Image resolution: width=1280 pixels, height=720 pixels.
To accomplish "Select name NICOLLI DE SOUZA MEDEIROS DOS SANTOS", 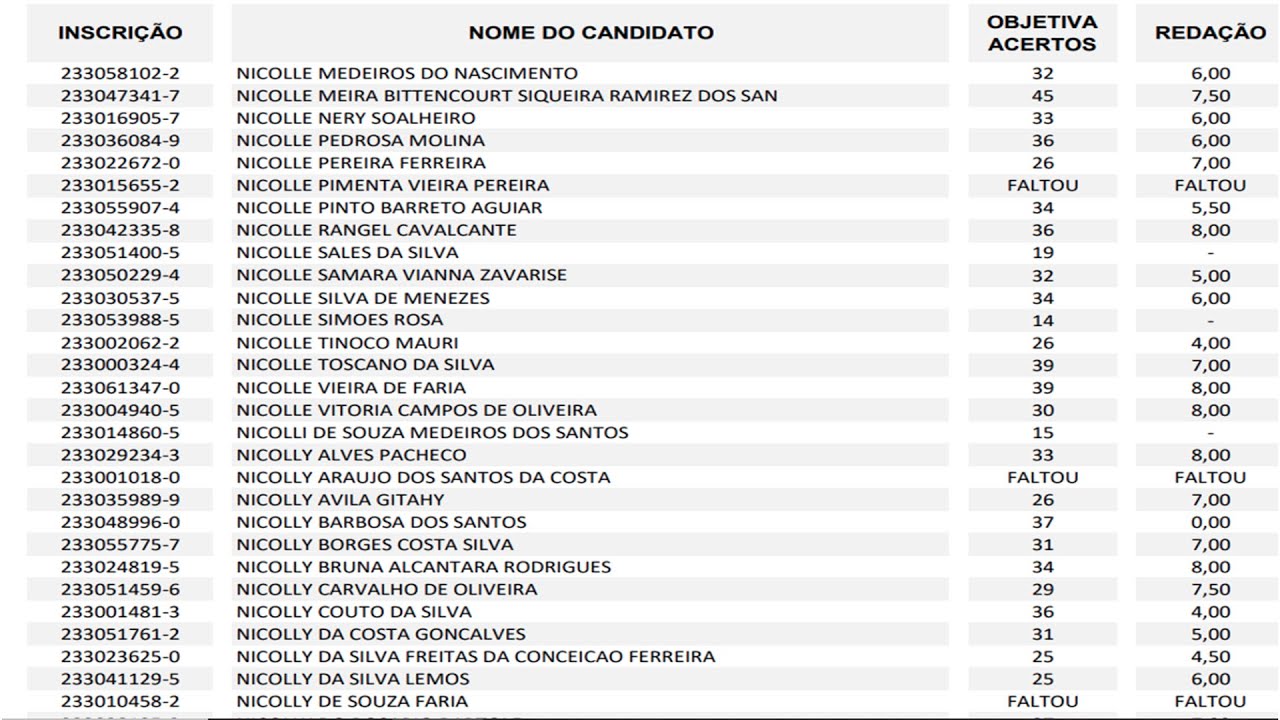I will (x=432, y=432).
